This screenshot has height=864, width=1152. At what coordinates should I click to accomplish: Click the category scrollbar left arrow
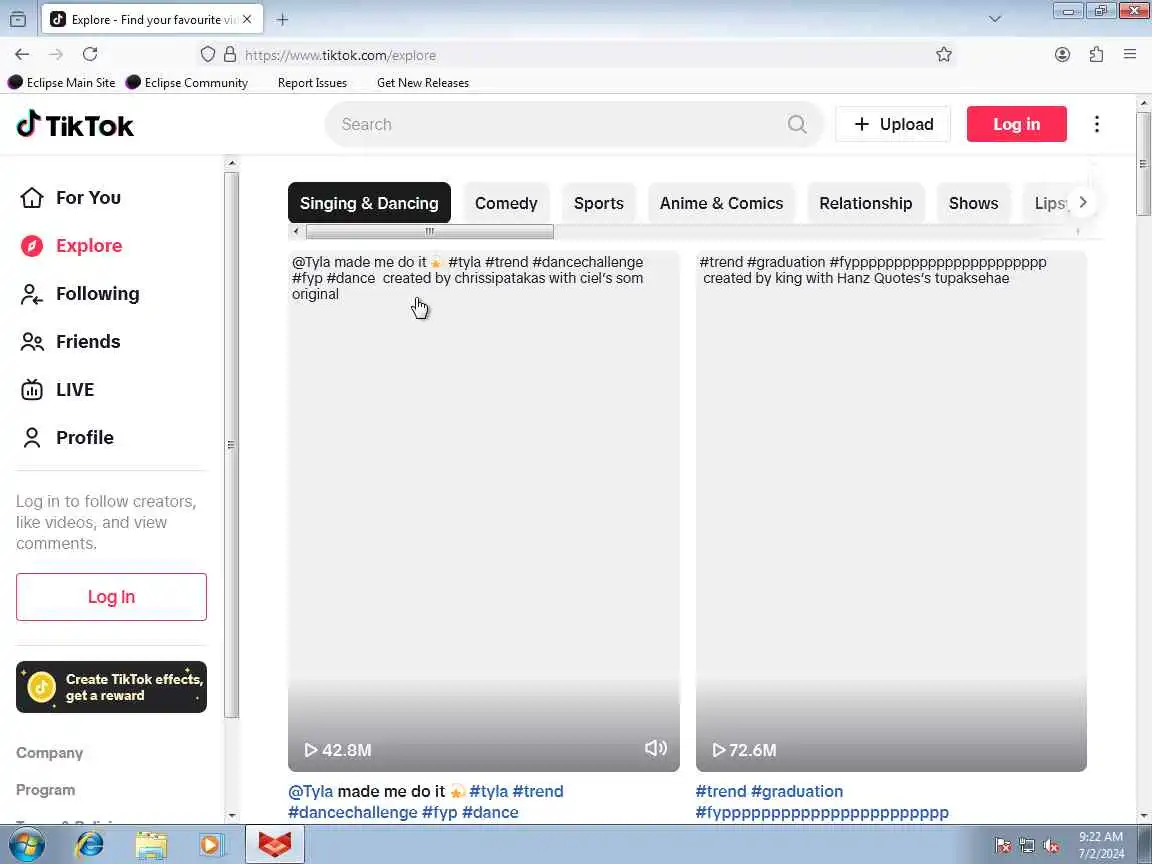[295, 231]
